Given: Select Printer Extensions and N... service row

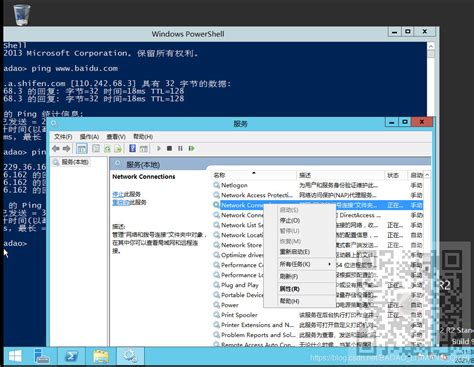Looking at the screenshot, I should tap(317, 325).
